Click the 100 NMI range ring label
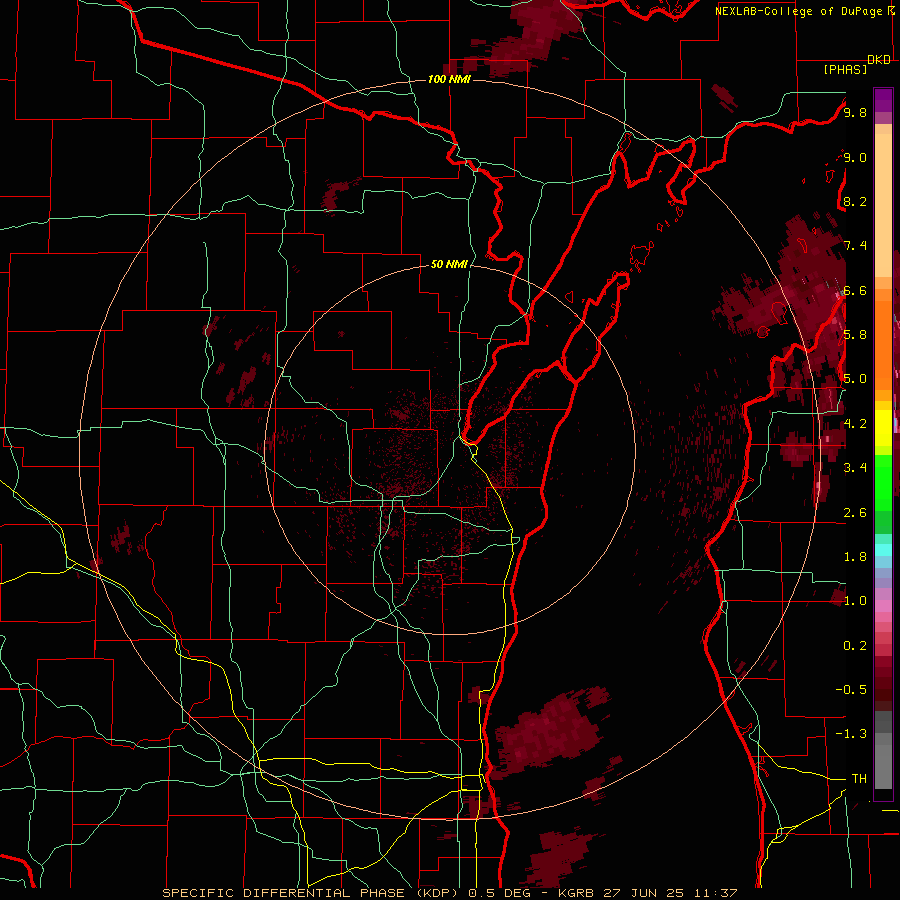The image size is (900, 900). click(449, 79)
